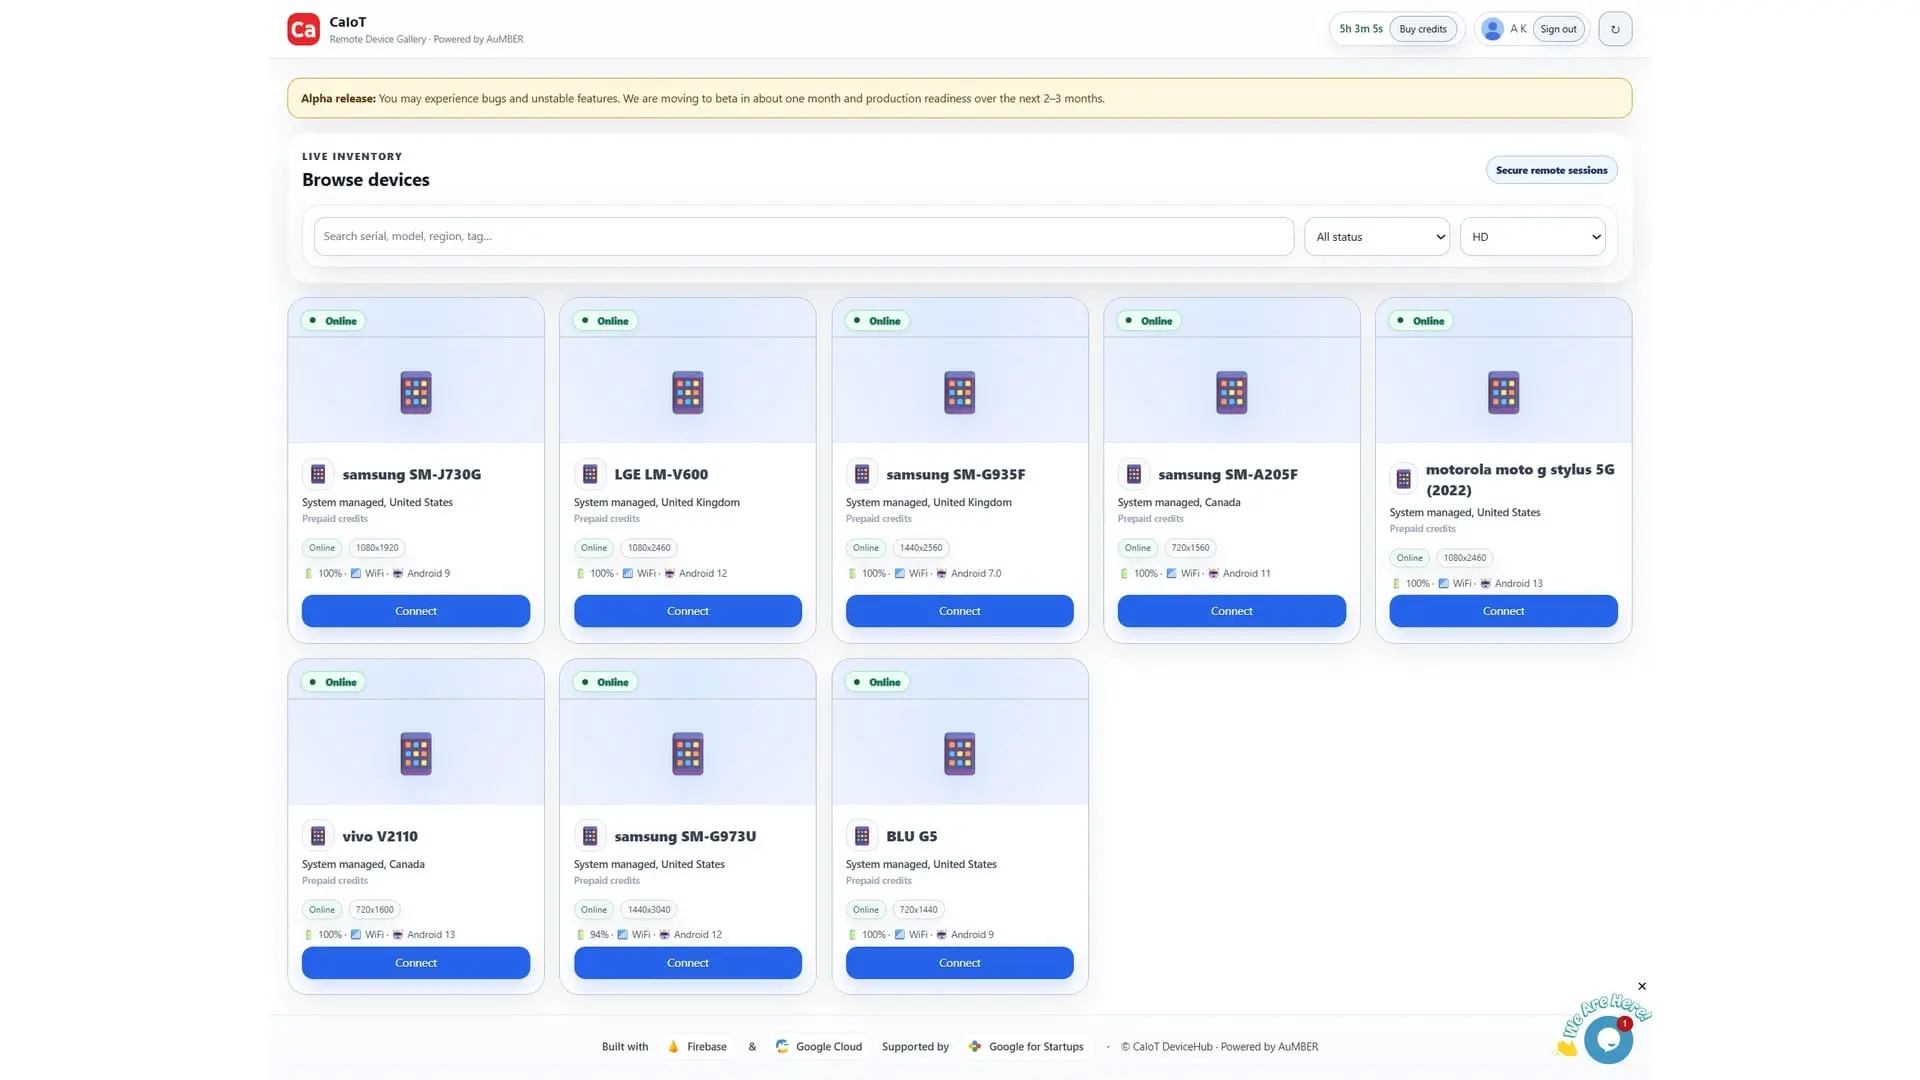The height and width of the screenshot is (1080, 1920).
Task: Connect to samsung SM-A205F
Action: pos(1232,611)
